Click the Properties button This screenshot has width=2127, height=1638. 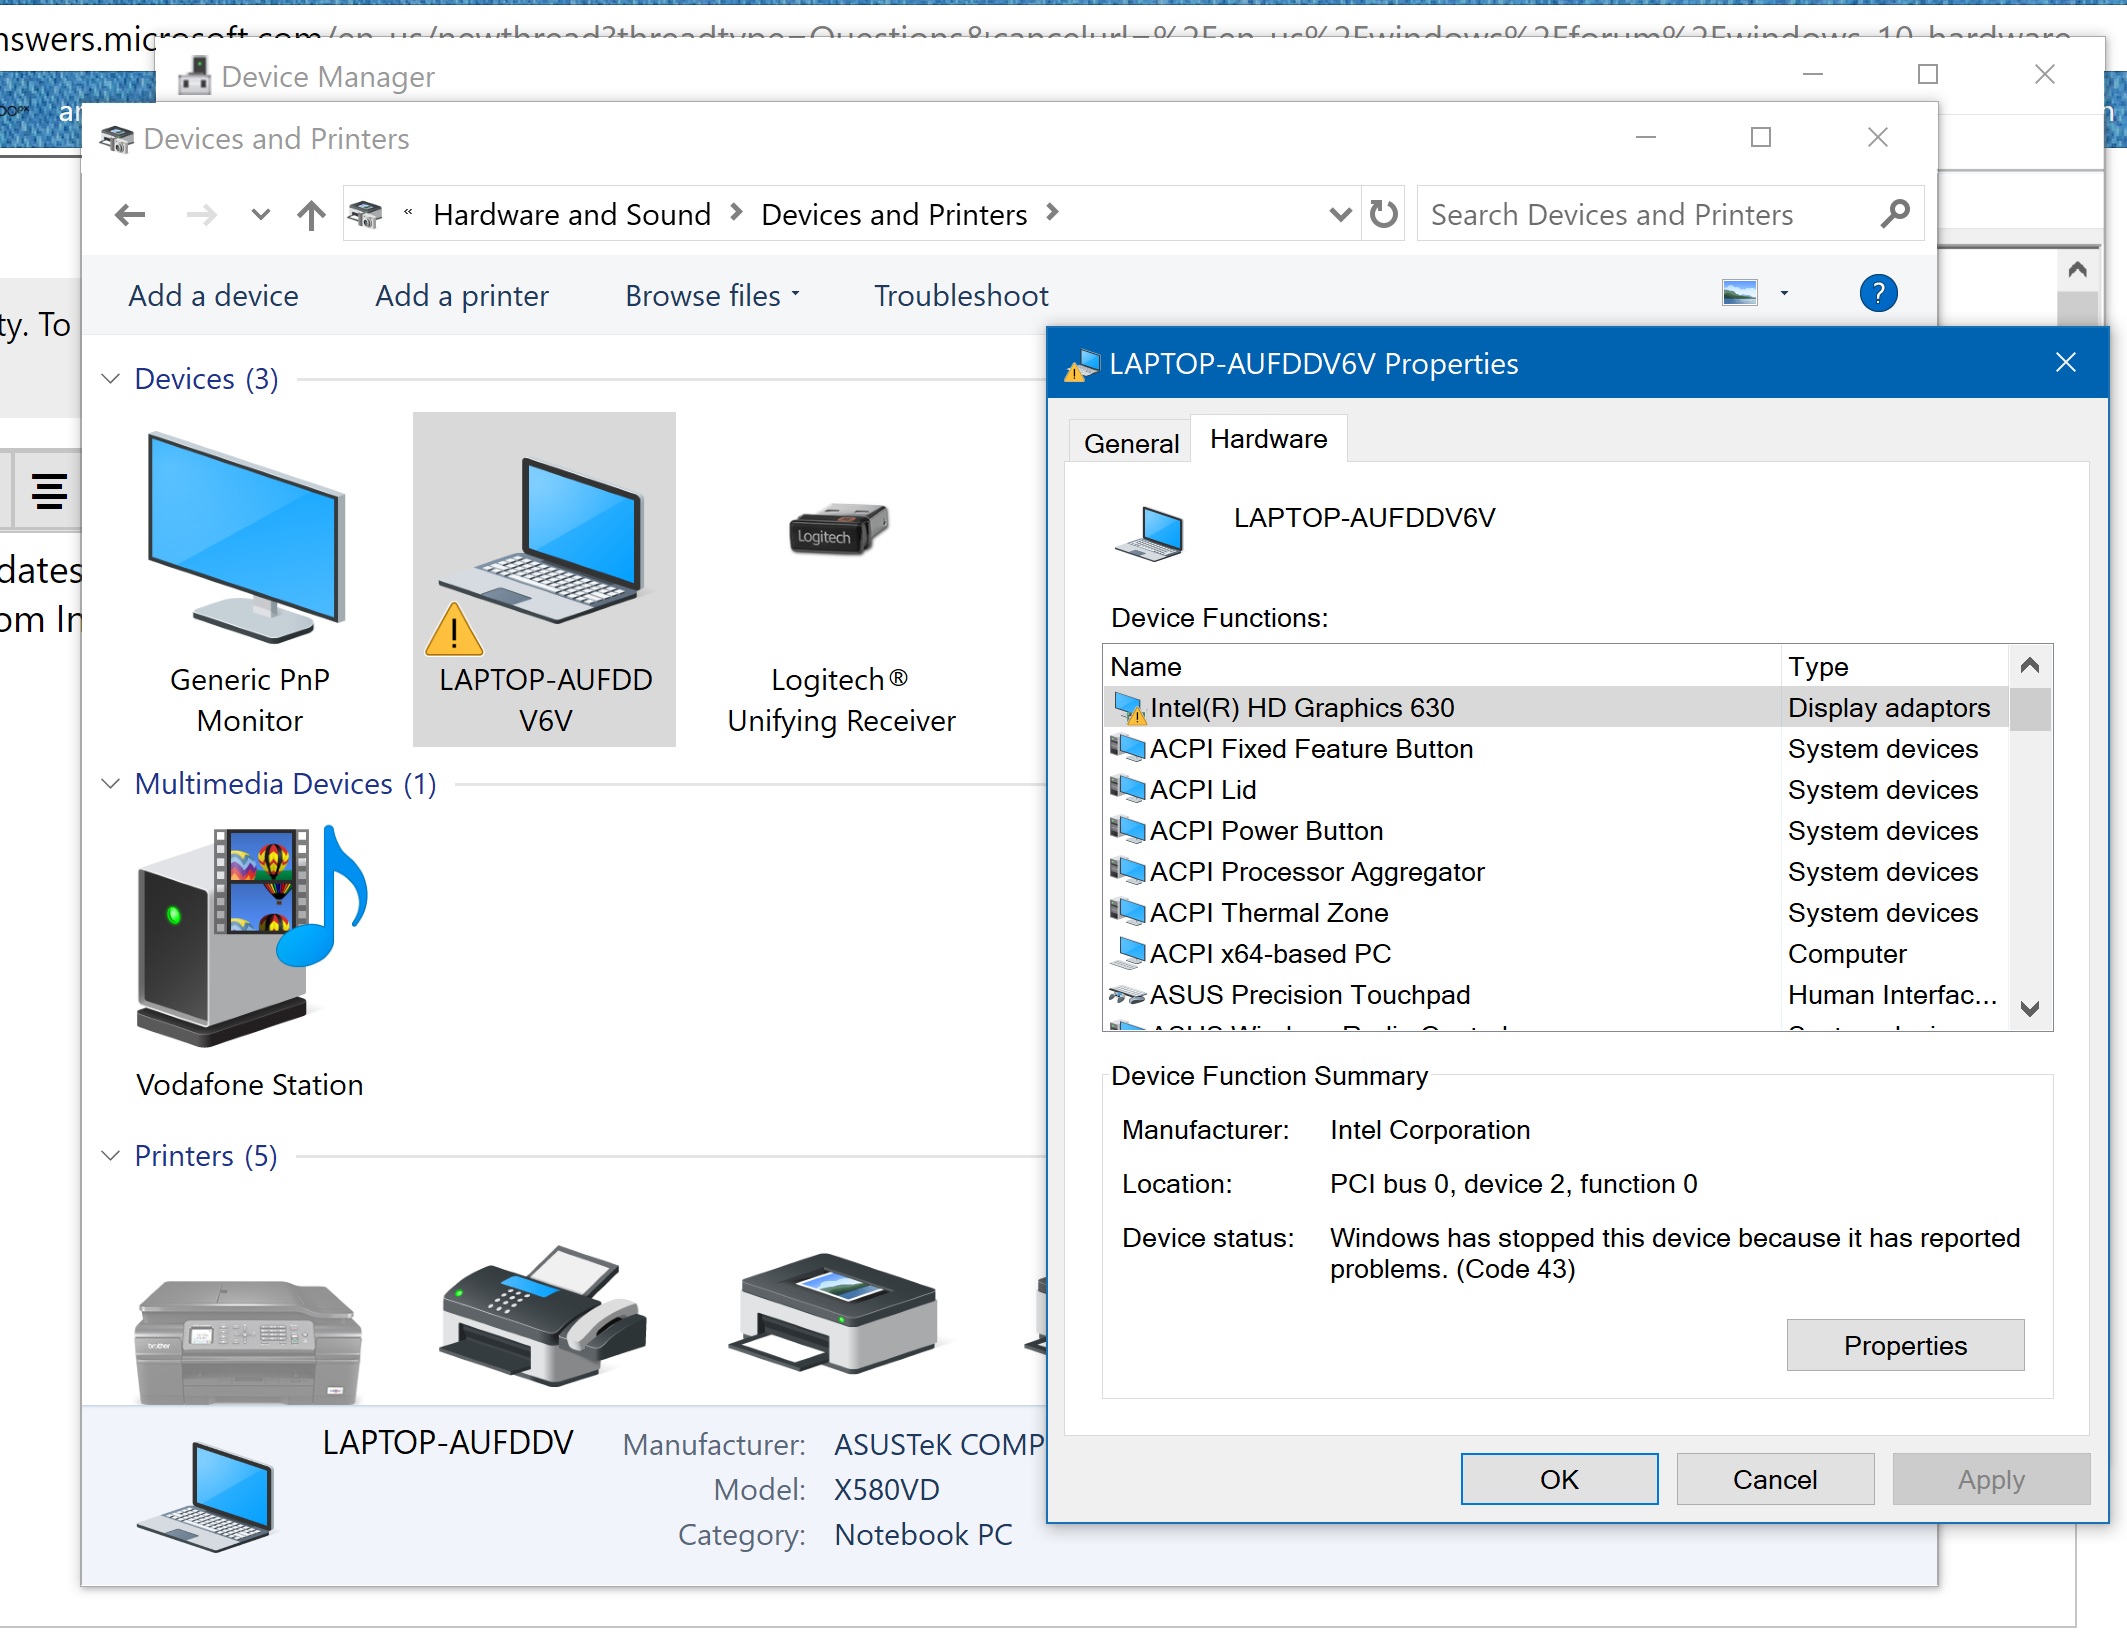tap(1905, 1346)
